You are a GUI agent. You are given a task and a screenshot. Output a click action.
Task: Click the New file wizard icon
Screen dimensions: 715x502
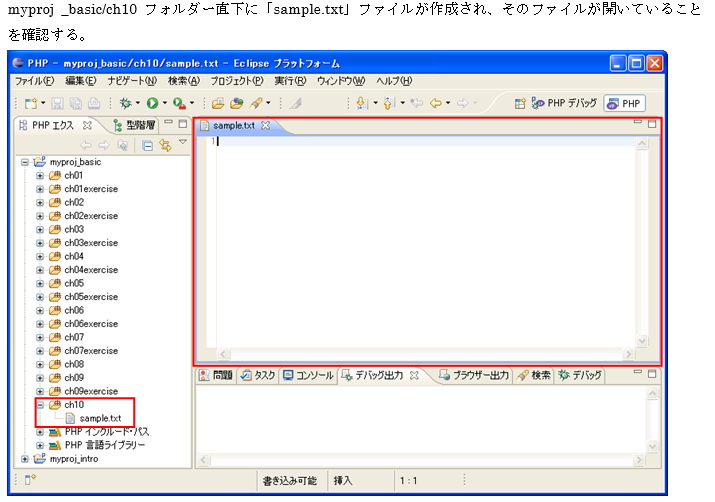31,104
